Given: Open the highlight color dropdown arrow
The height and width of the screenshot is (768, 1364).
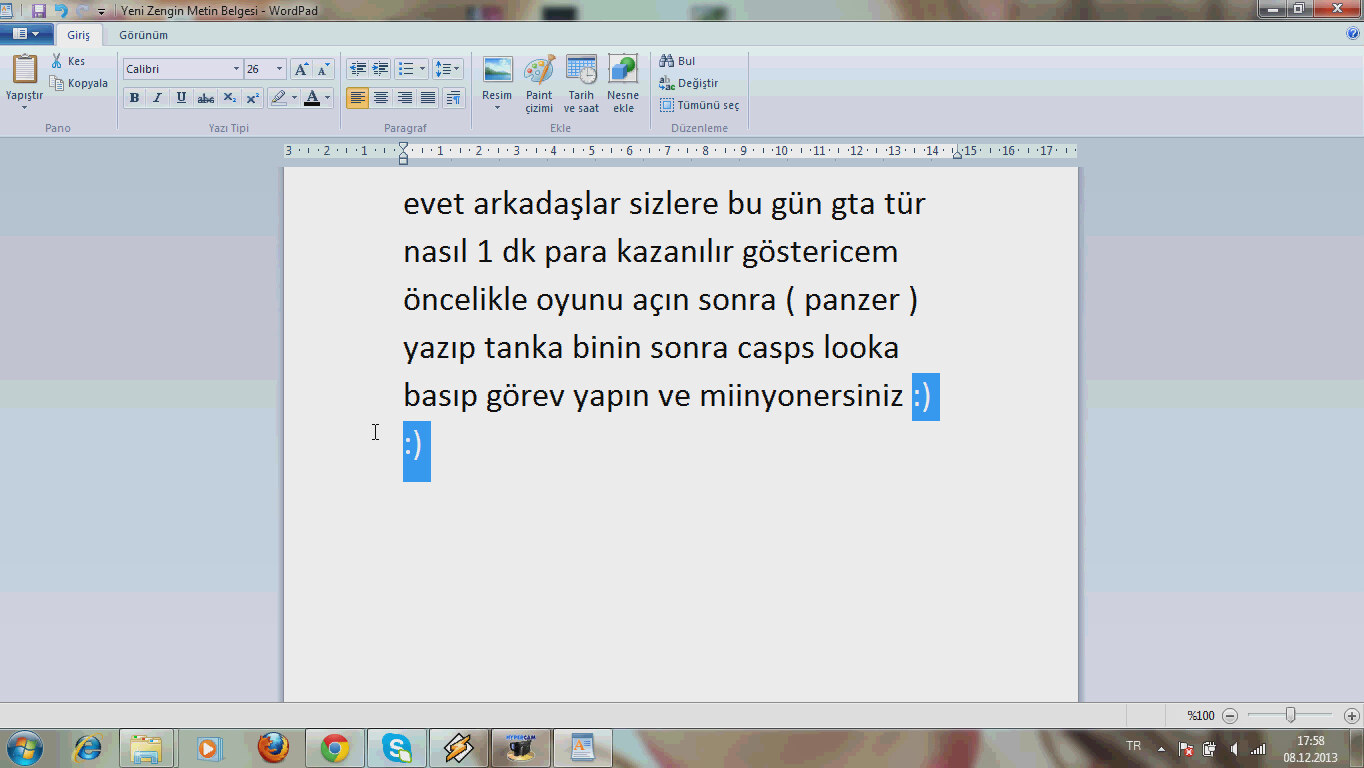Looking at the screenshot, I should point(294,98).
